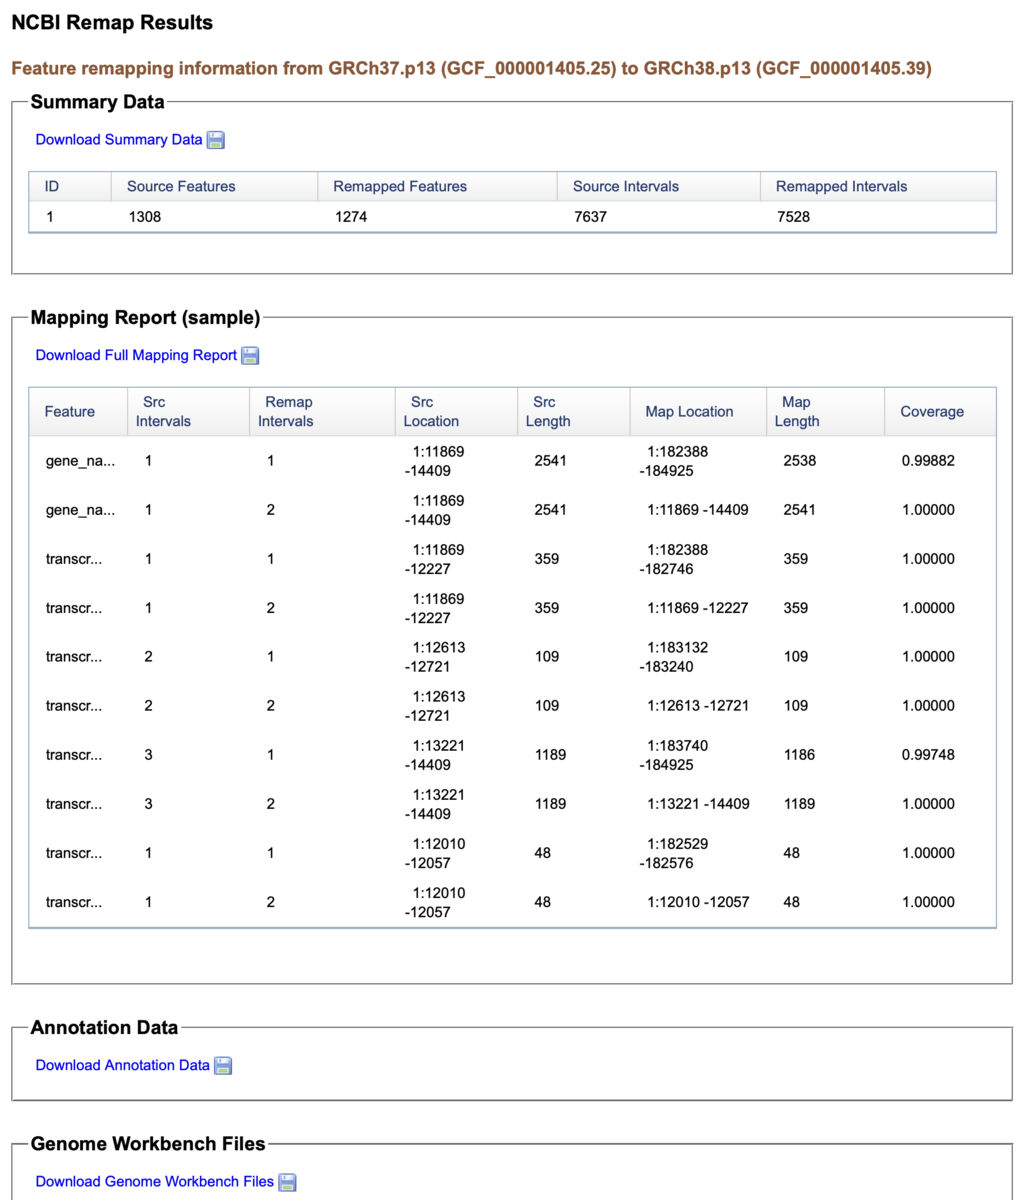
Task: Select the feature remapping GRCh37.p13 to GRCh38.p13 subtitle
Action: coord(471,69)
